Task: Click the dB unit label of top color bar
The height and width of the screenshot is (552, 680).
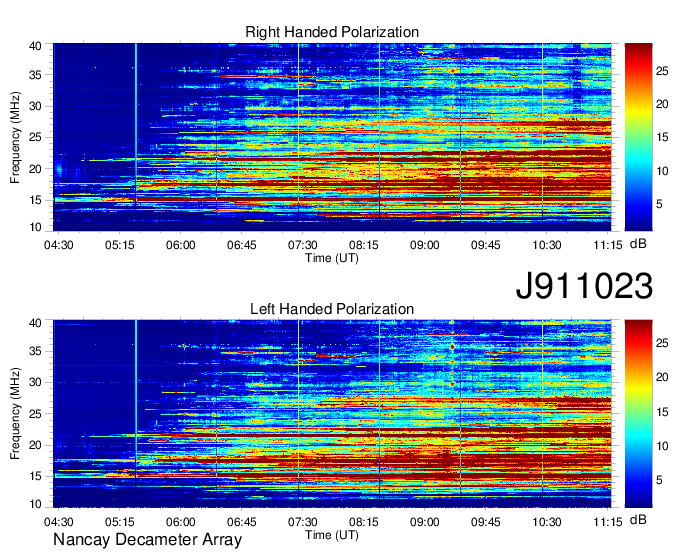Action: pos(638,244)
